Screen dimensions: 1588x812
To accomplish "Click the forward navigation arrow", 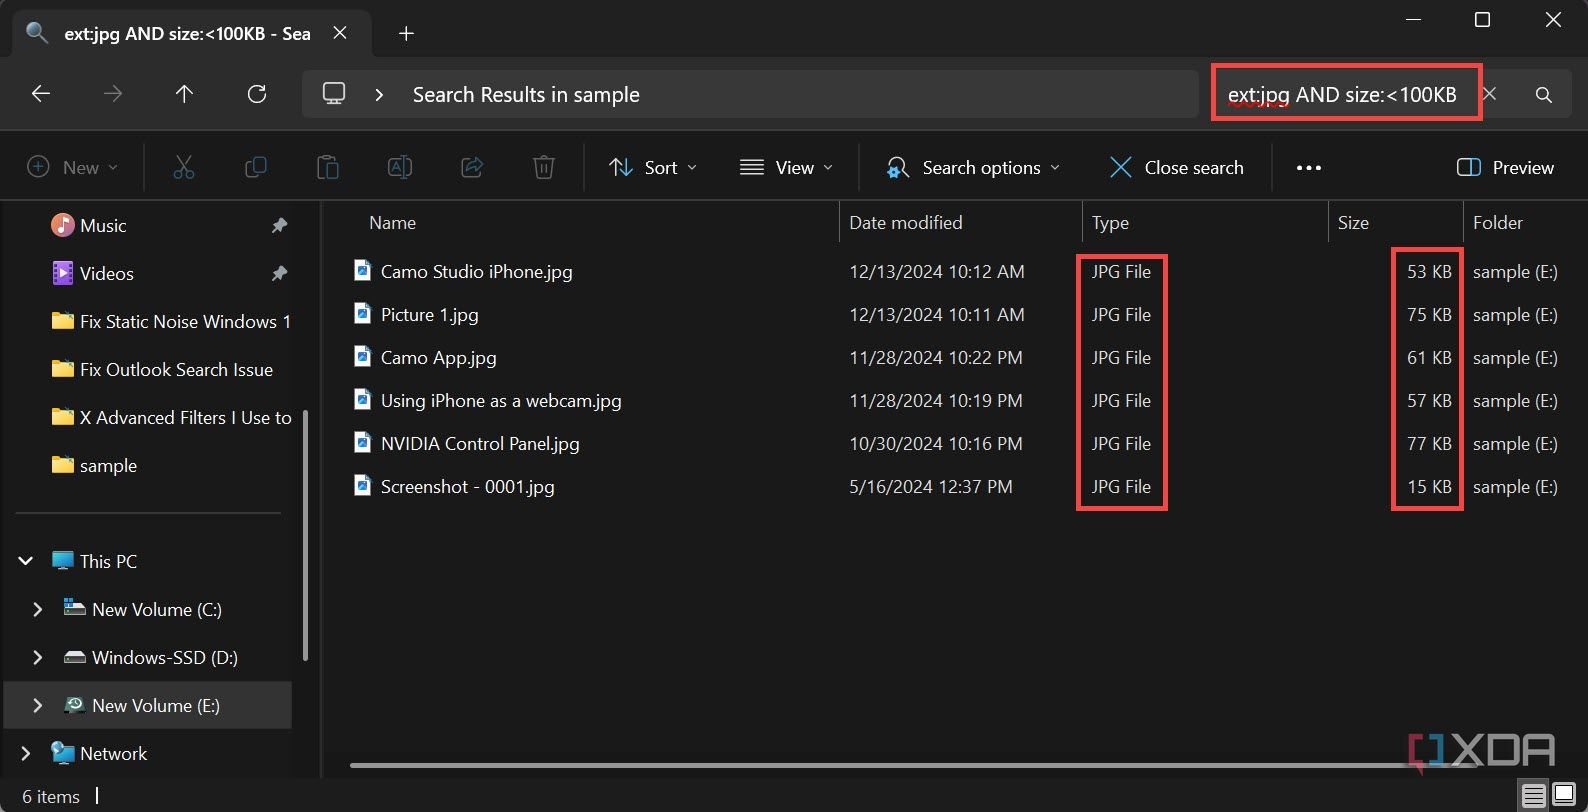I will (113, 94).
